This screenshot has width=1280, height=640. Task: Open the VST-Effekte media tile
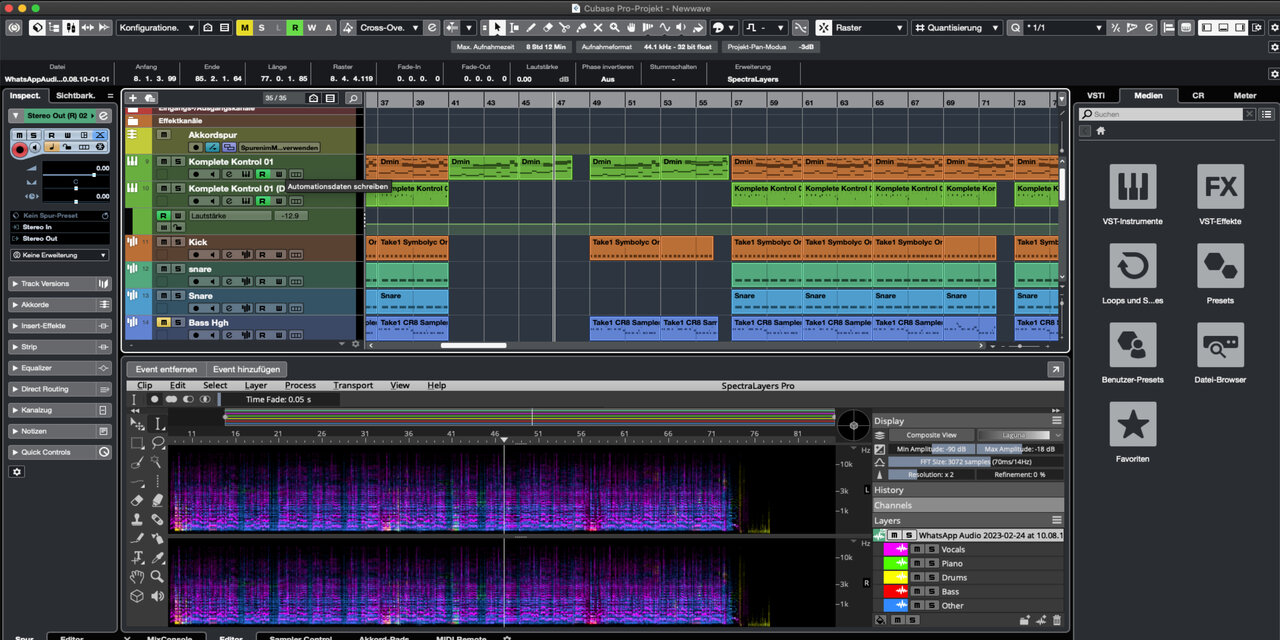pos(1220,187)
